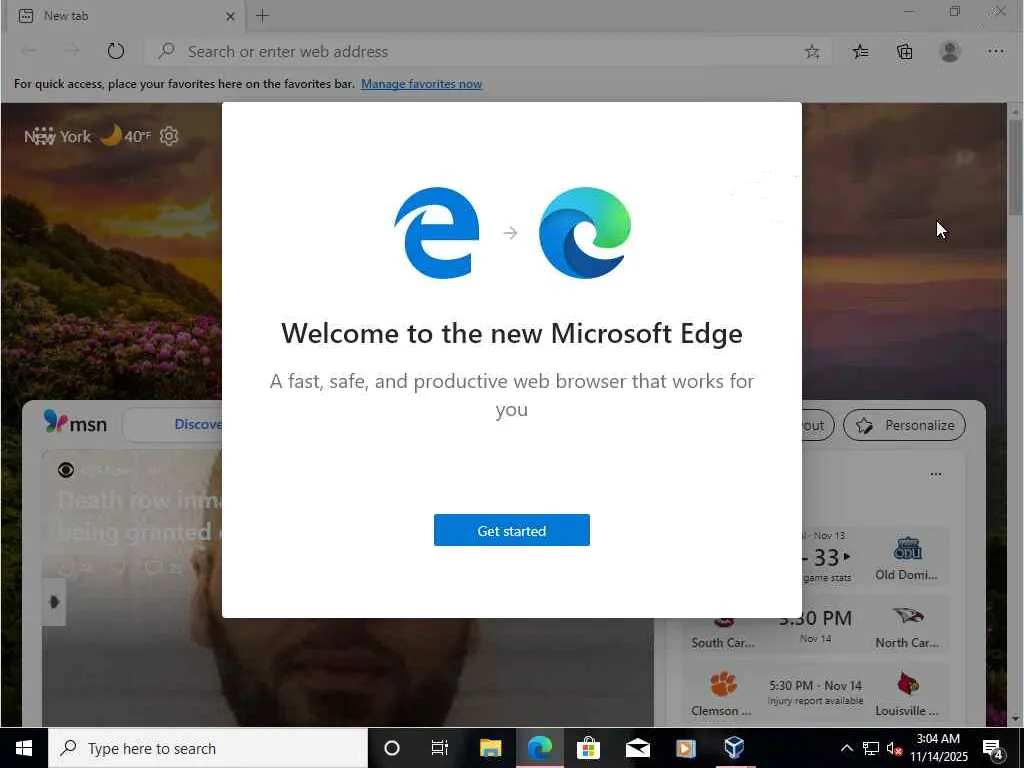Go back with the back arrow
This screenshot has width=1024, height=768.
click(x=29, y=51)
